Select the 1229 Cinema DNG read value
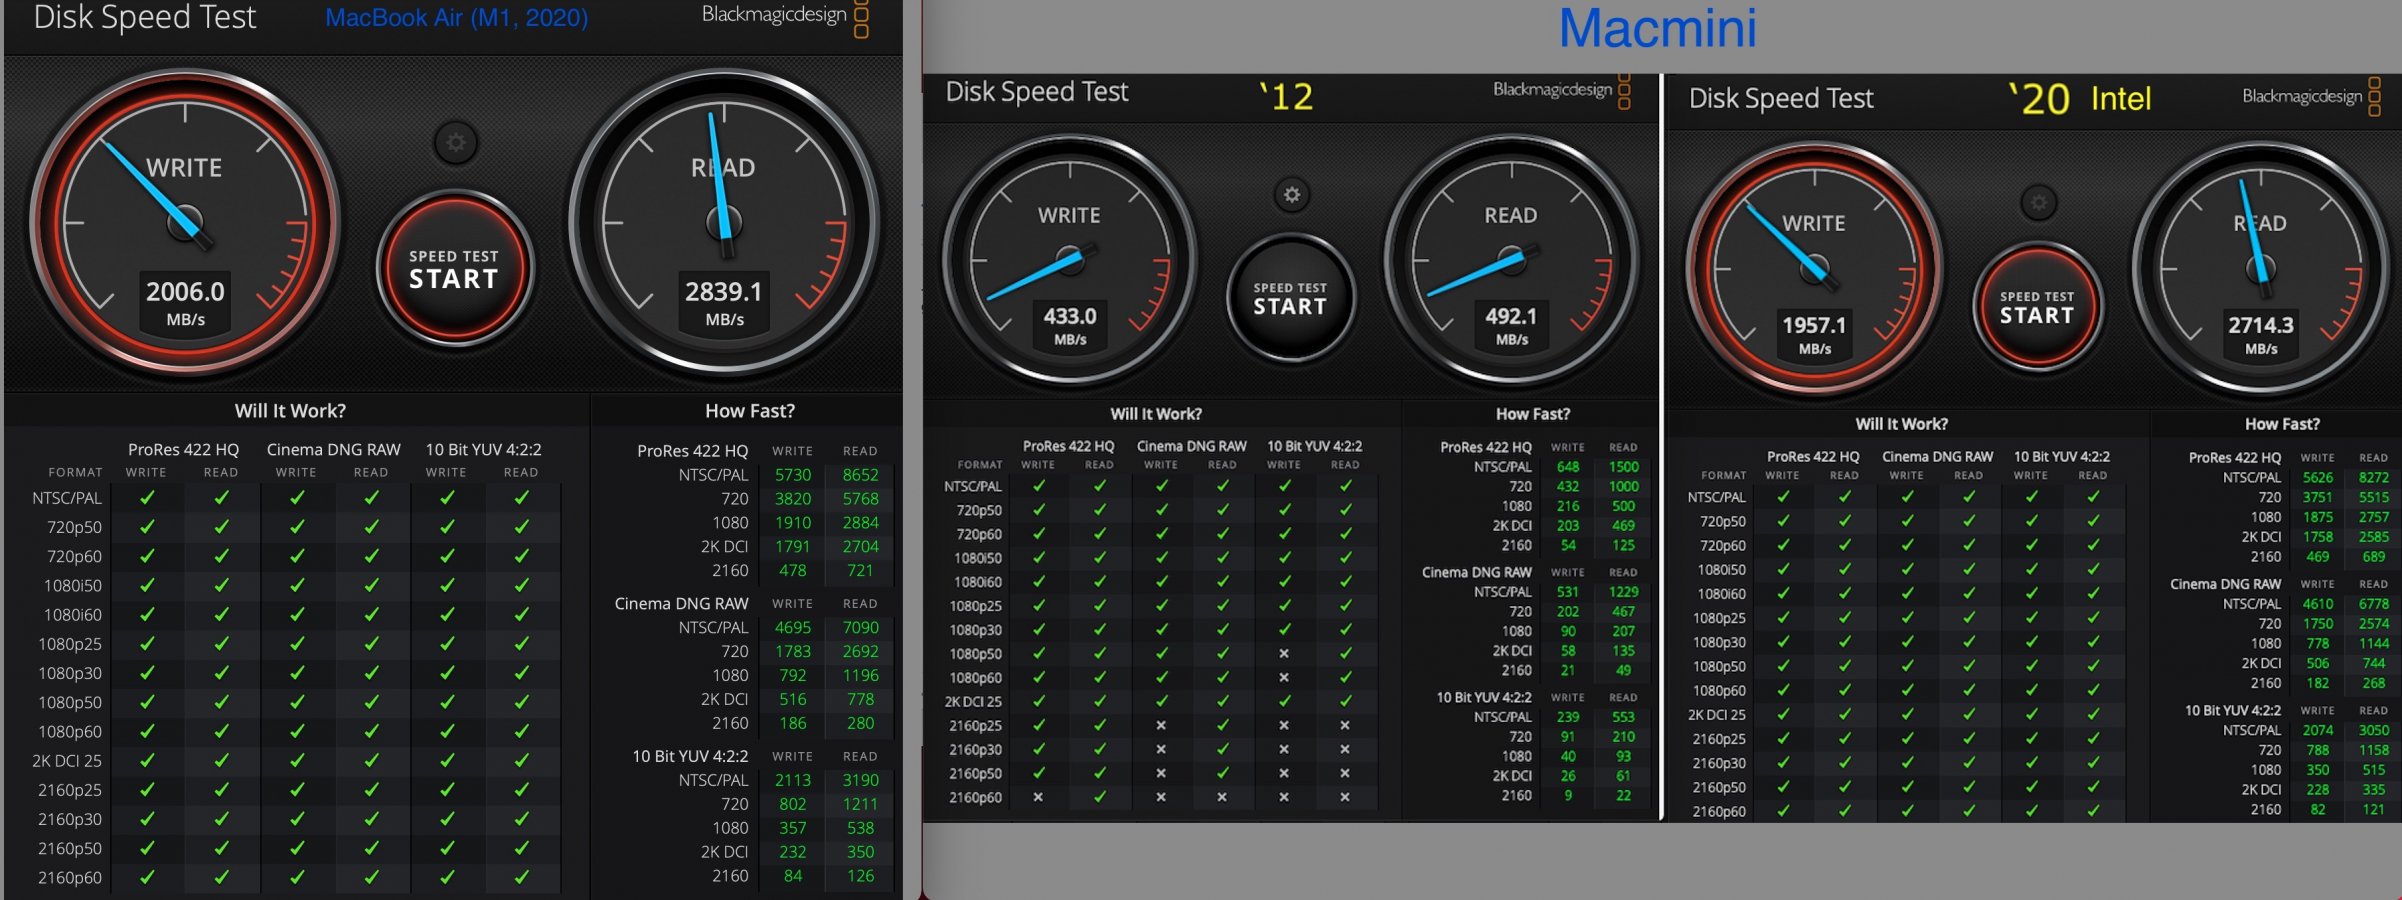This screenshot has height=900, width=2402. click(x=1623, y=592)
